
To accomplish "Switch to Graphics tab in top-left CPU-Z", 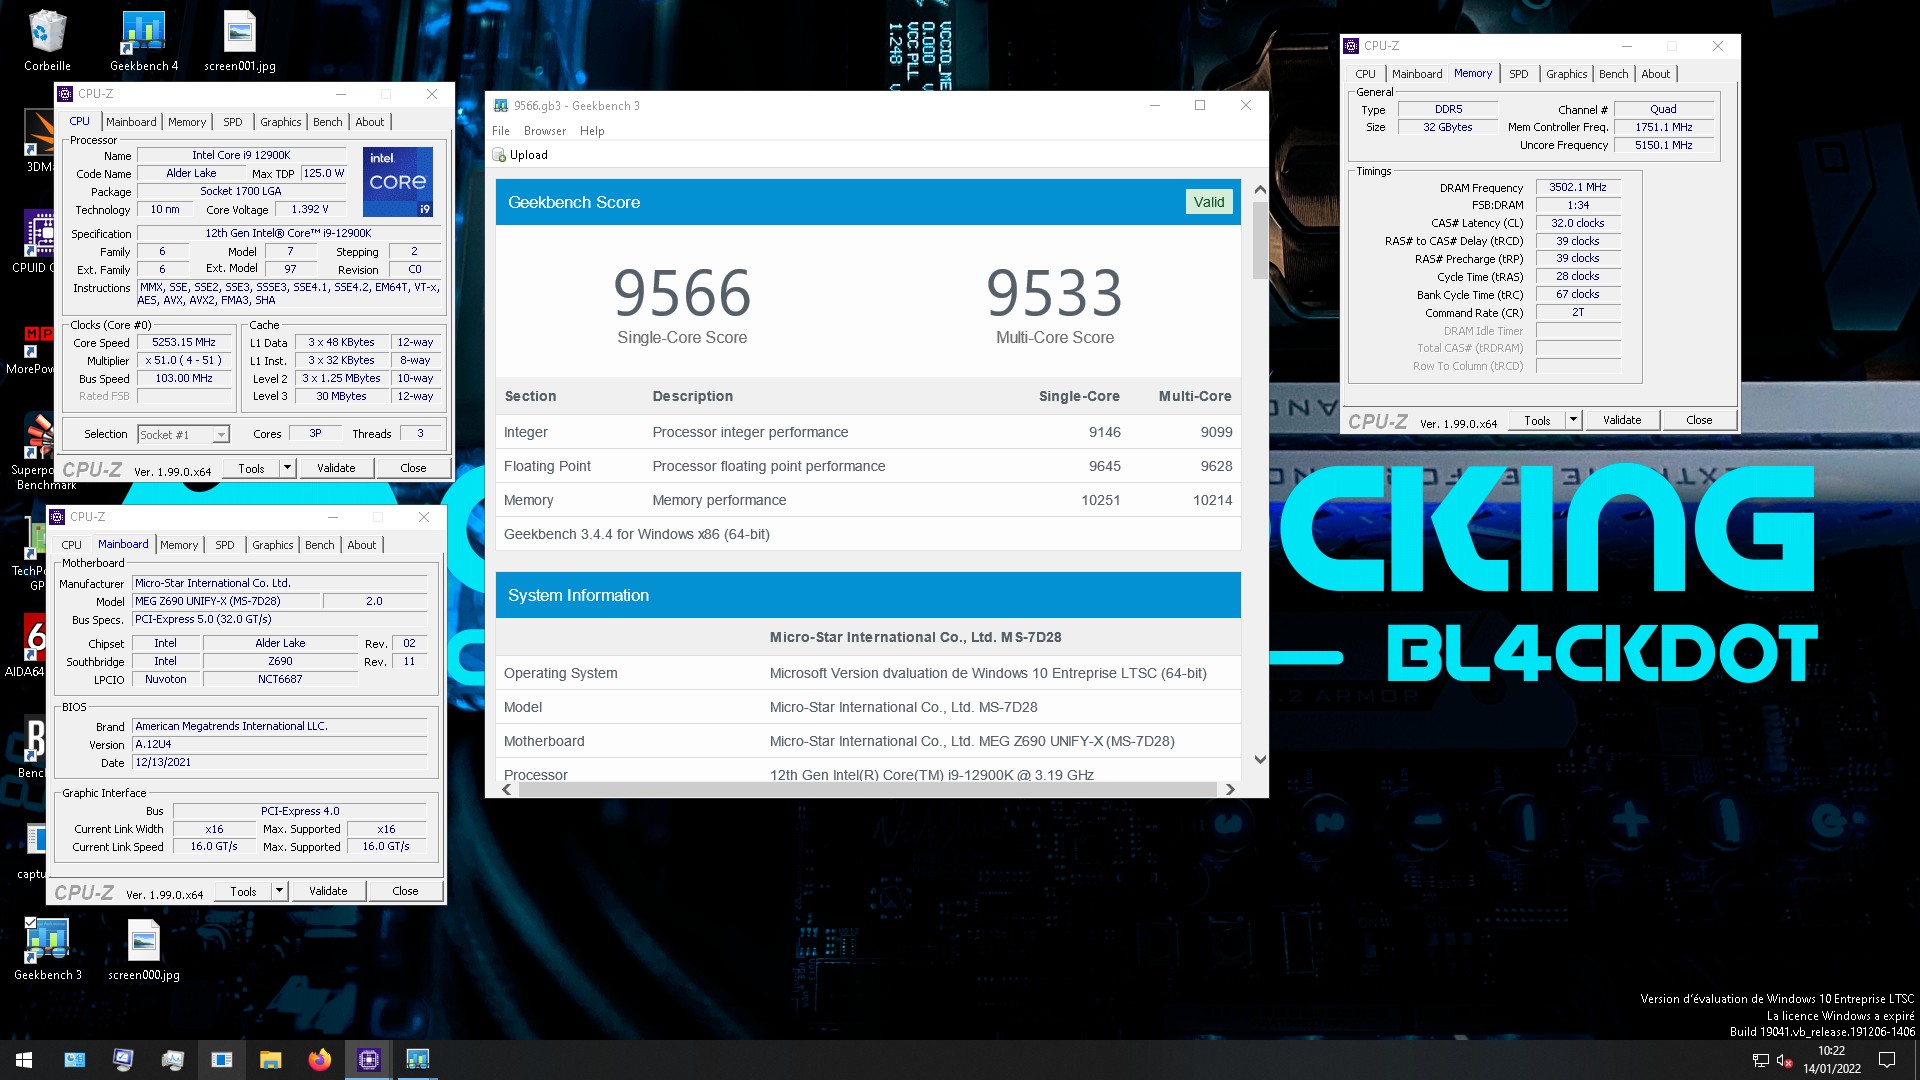I will click(281, 122).
